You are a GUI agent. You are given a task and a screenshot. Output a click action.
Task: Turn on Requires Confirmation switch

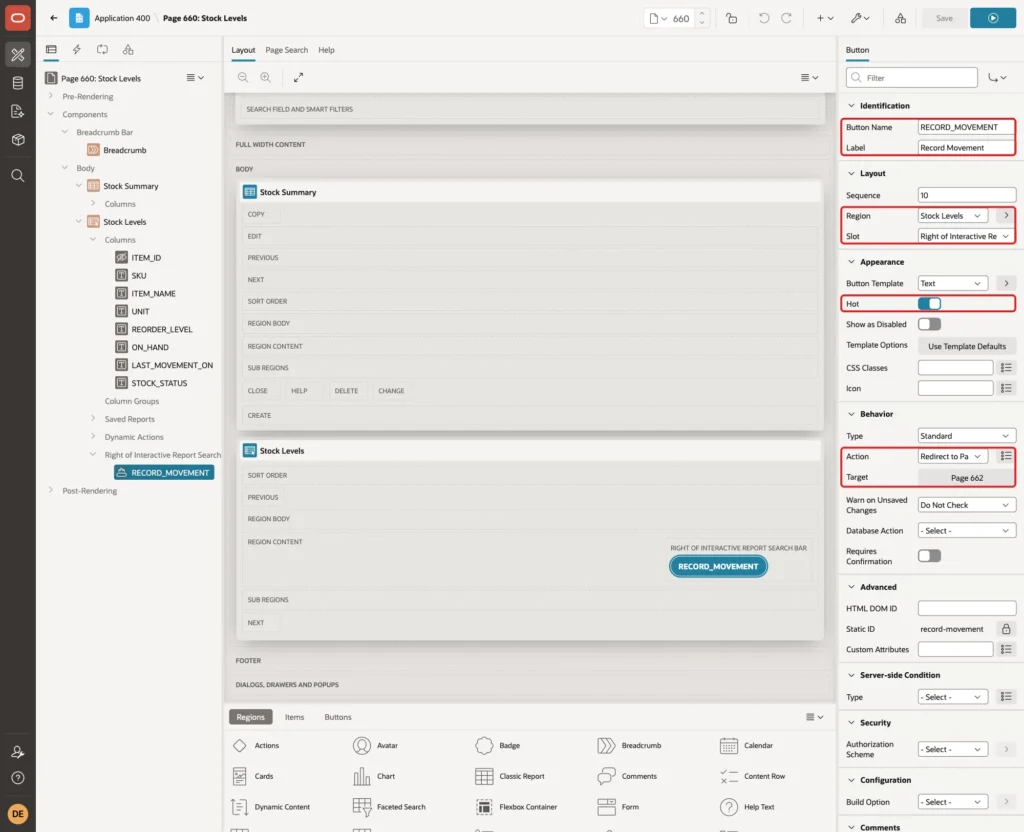pos(929,556)
